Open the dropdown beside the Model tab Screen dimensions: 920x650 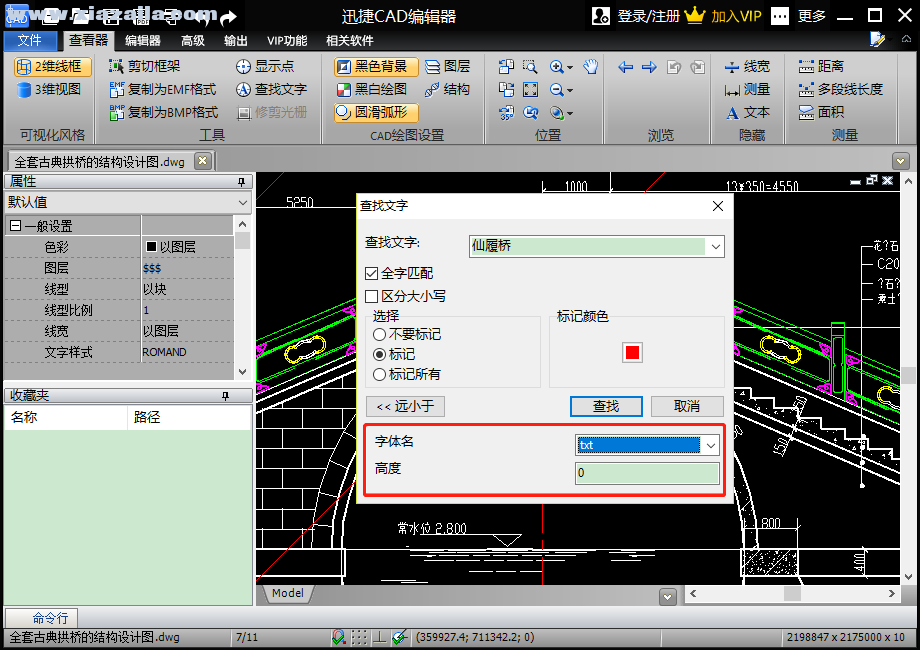[x=668, y=597]
